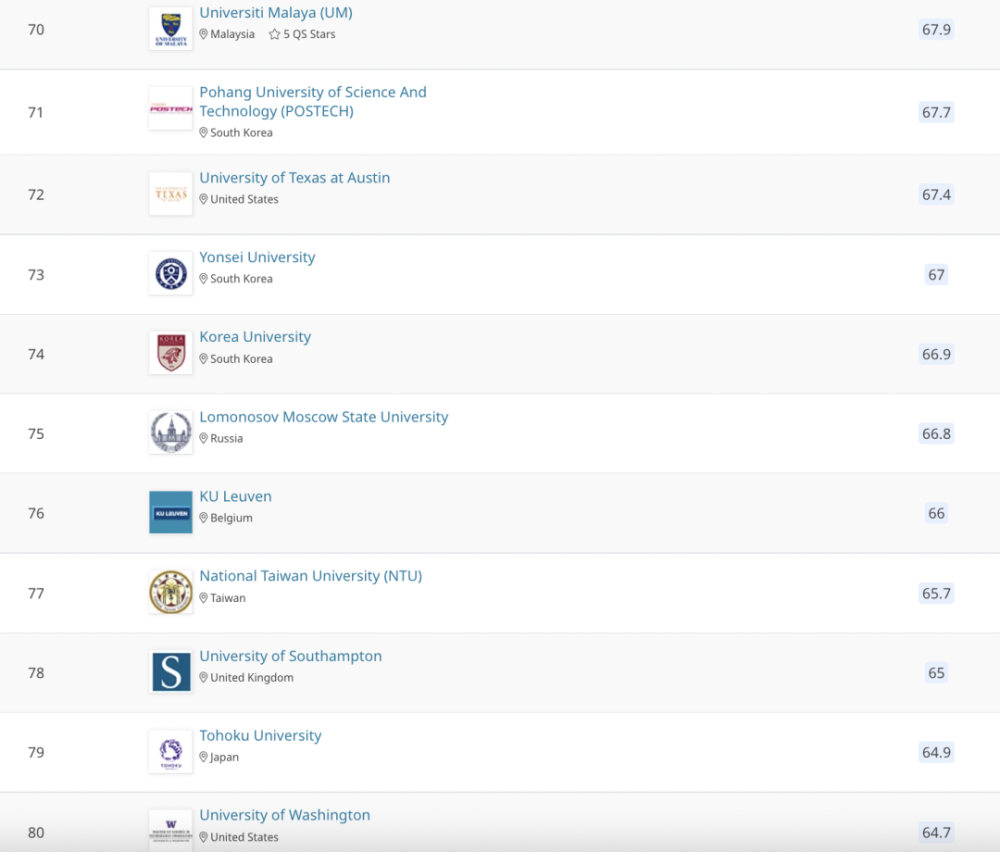Click the Malaysia country label
This screenshot has width=1000, height=852.
[x=232, y=34]
